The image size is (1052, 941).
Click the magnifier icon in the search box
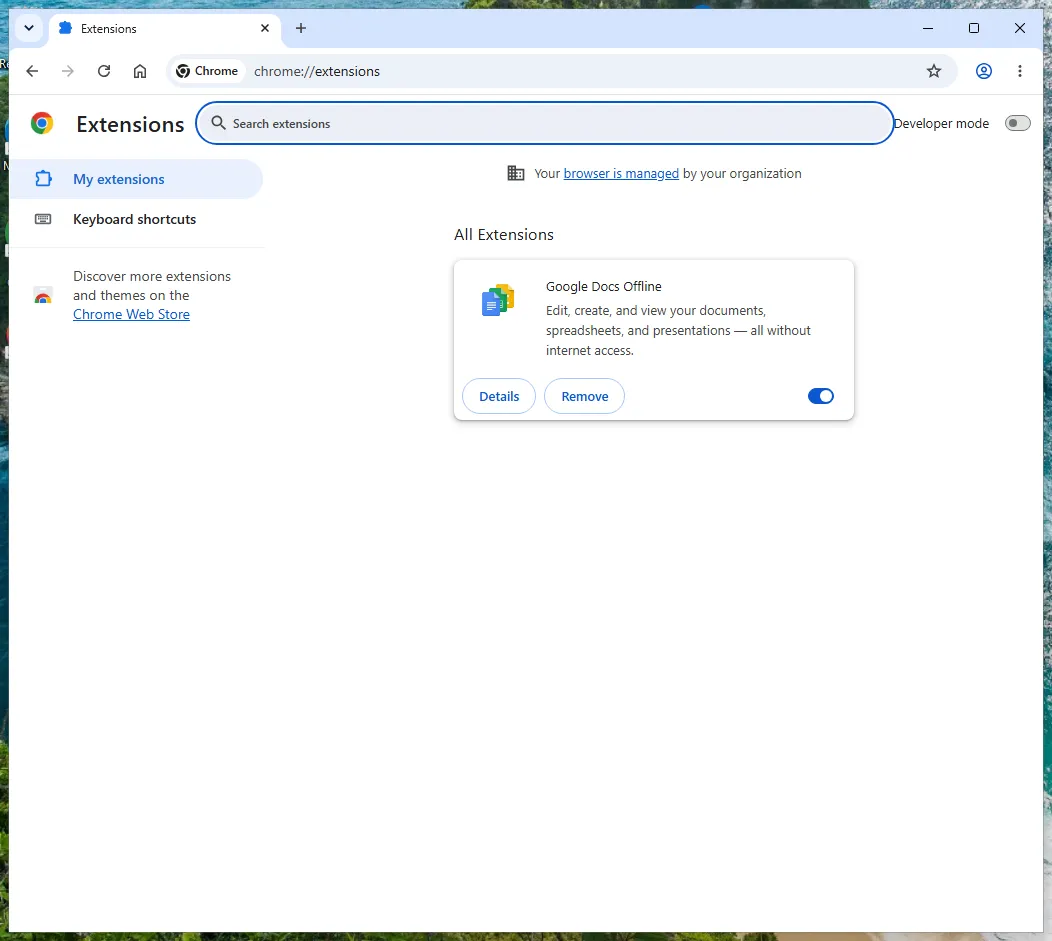coord(218,123)
